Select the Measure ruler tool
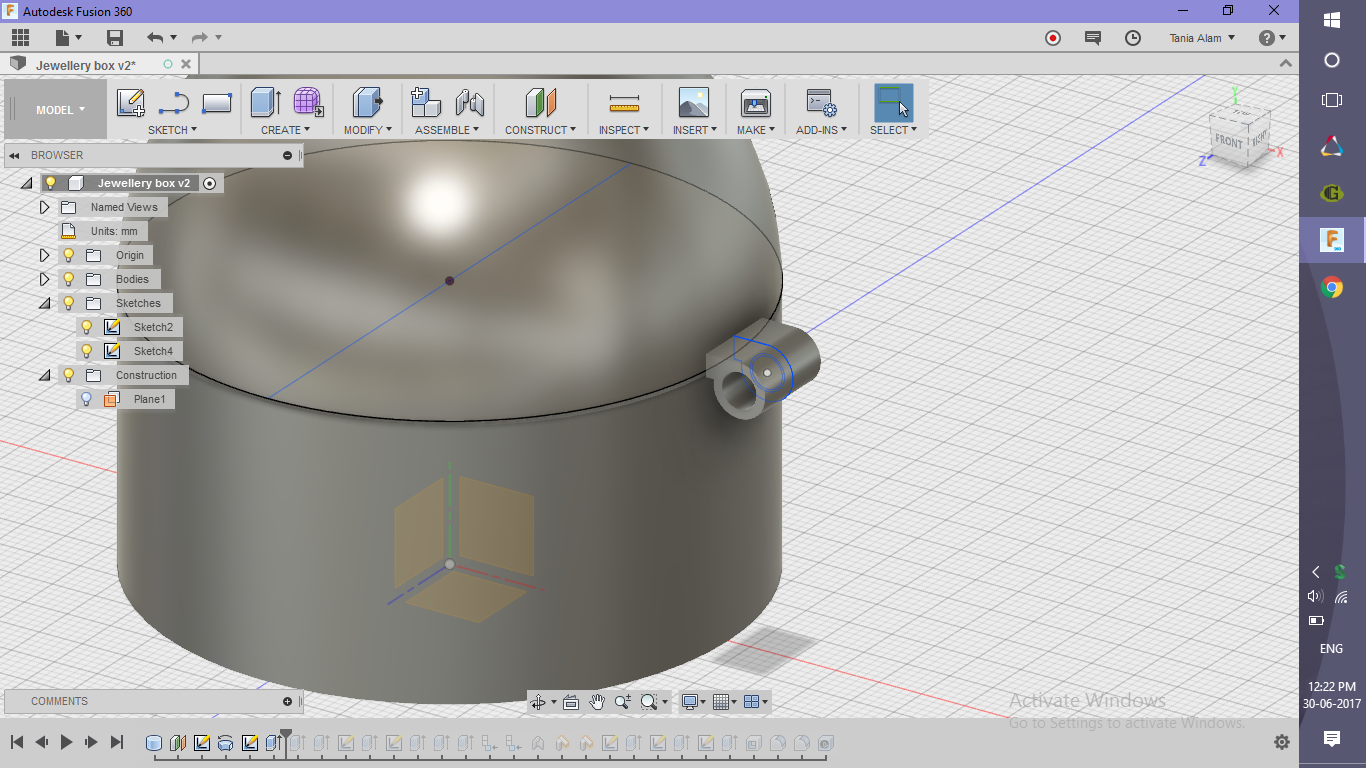This screenshot has width=1366, height=768. 624,103
